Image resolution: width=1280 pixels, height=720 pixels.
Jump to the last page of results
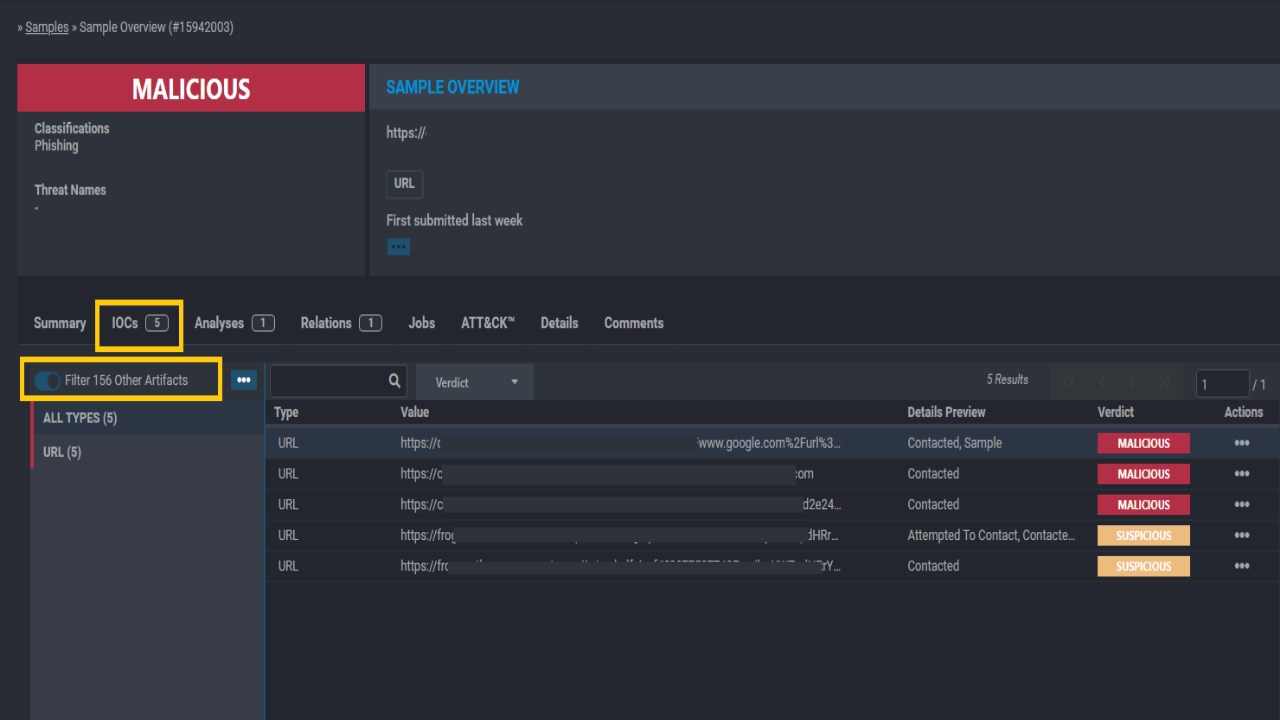click(x=1165, y=383)
